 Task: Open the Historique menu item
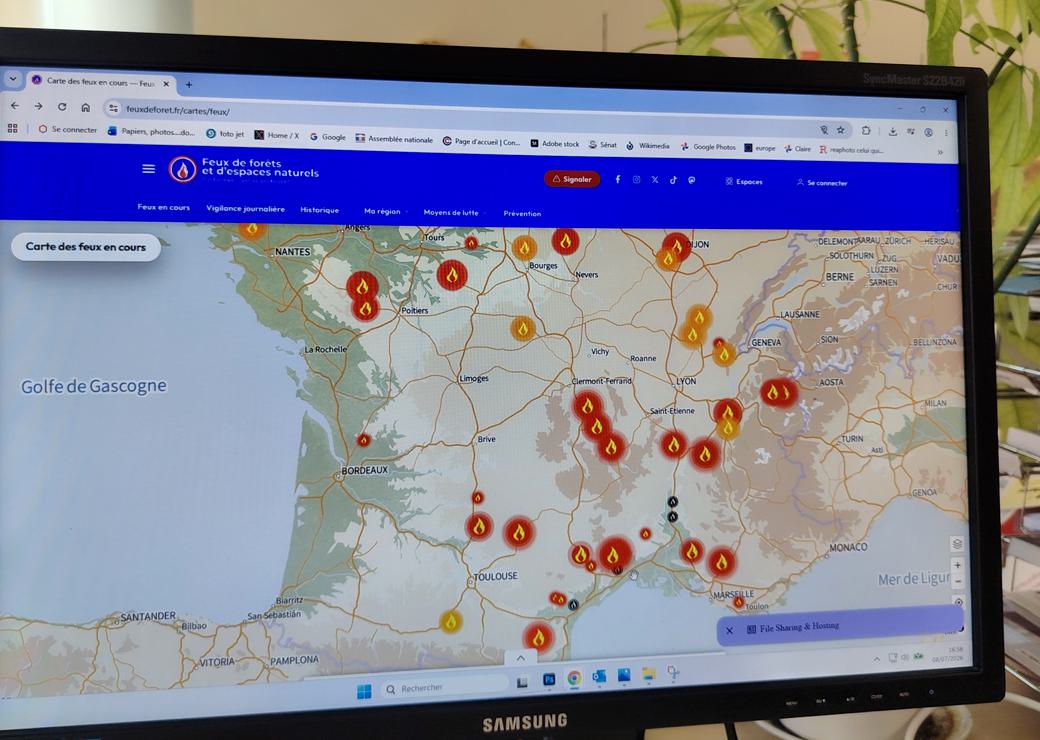tap(319, 210)
